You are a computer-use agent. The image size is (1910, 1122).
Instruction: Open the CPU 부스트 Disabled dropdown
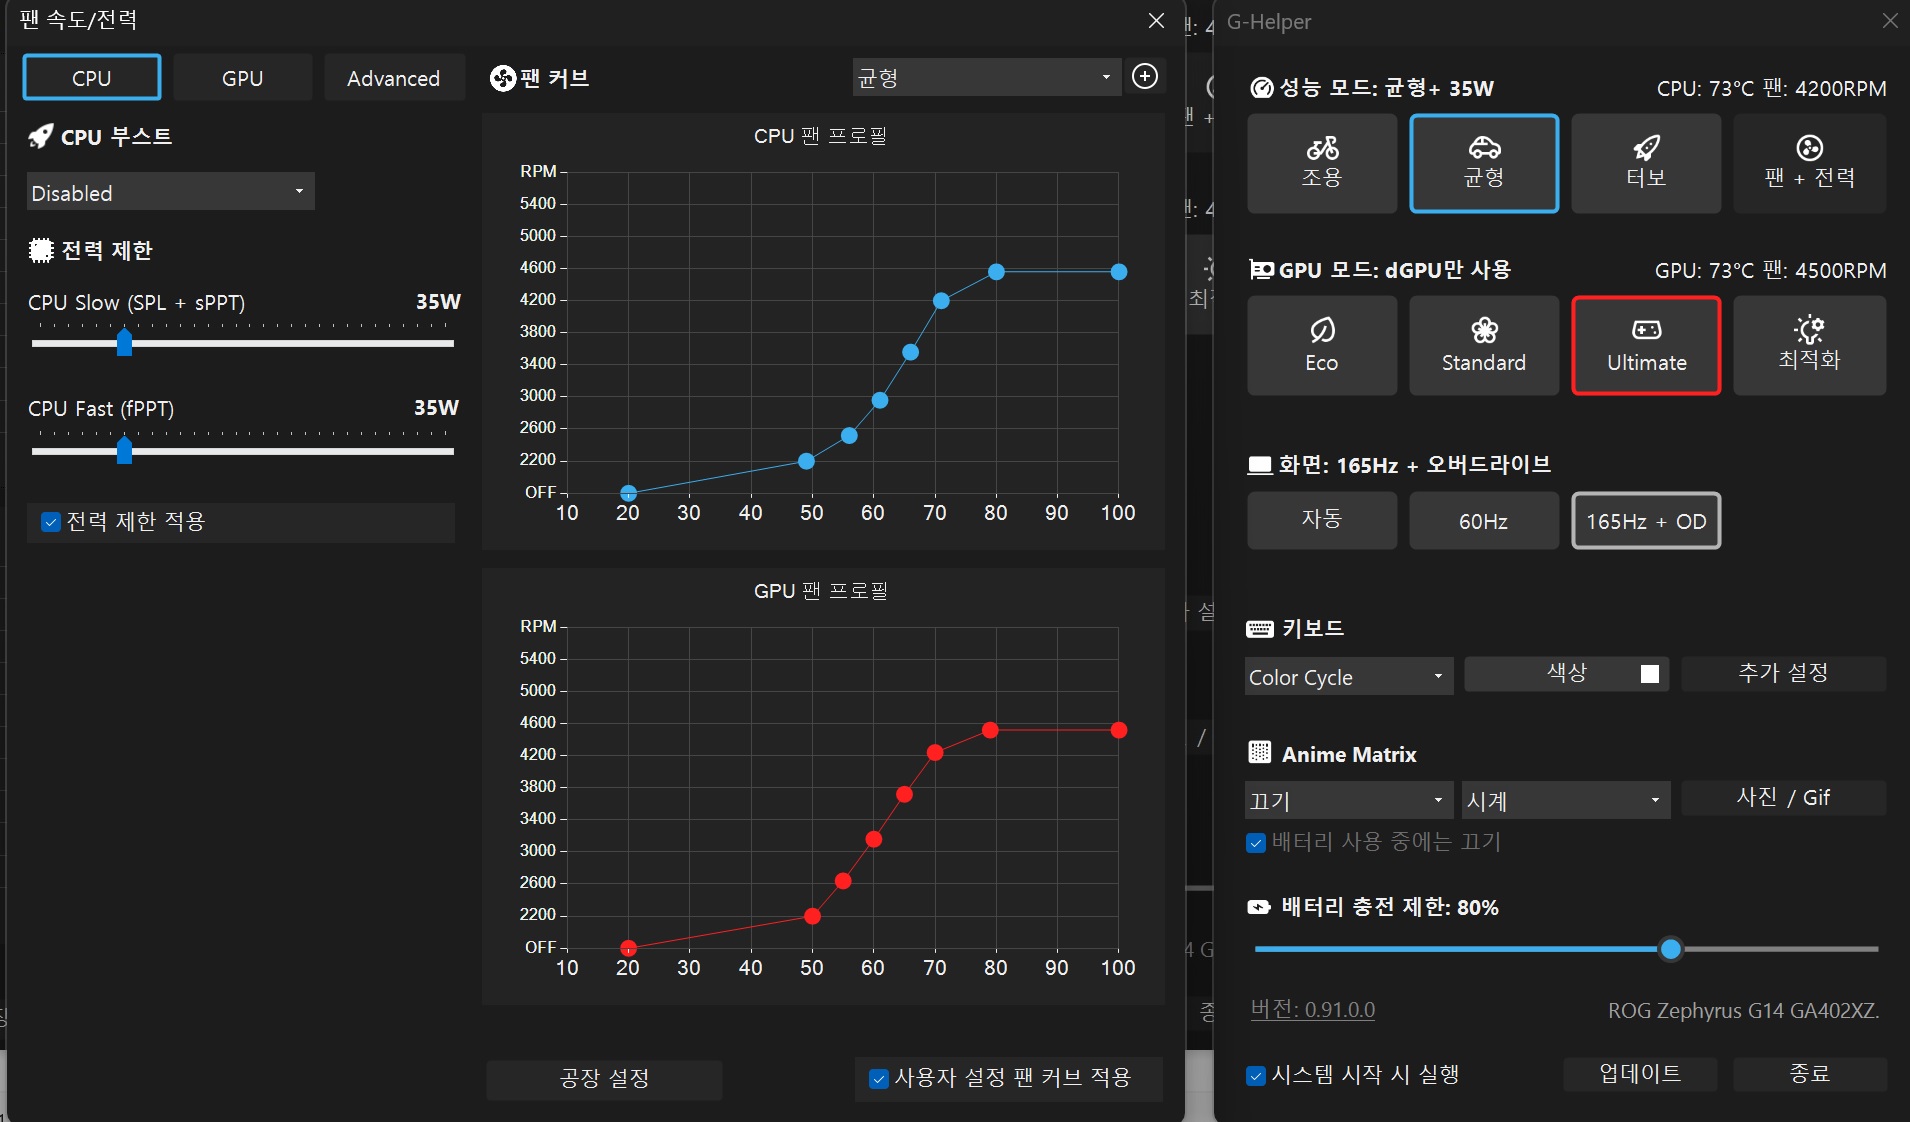point(169,191)
